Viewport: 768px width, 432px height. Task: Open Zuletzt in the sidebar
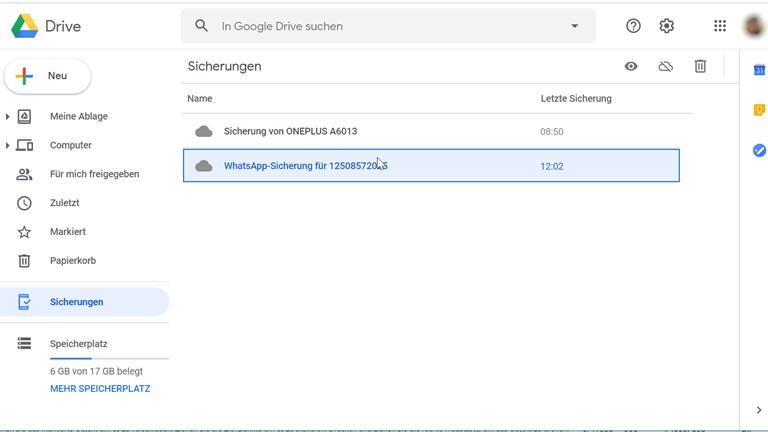point(64,203)
